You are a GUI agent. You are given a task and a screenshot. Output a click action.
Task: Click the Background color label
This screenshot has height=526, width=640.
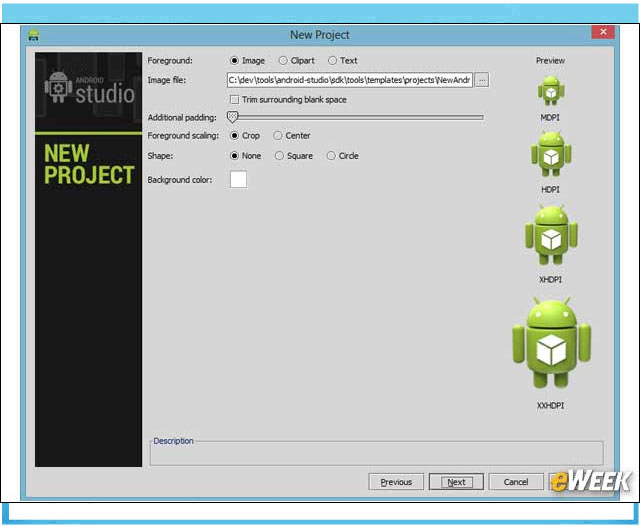point(180,180)
